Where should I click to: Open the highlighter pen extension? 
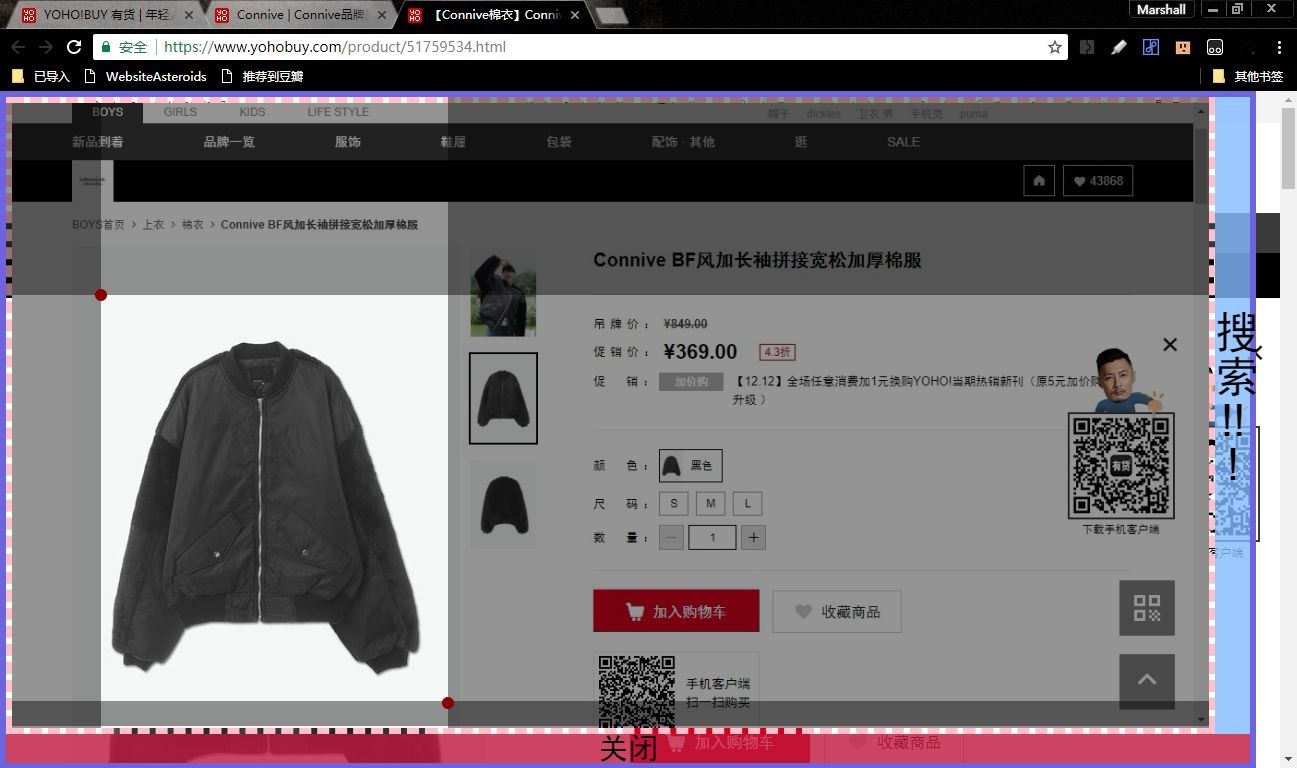click(1119, 47)
